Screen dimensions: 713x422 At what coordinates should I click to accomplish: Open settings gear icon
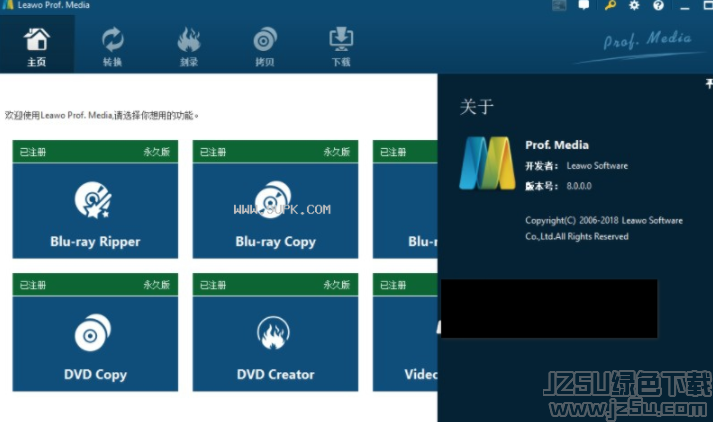pos(634,5)
